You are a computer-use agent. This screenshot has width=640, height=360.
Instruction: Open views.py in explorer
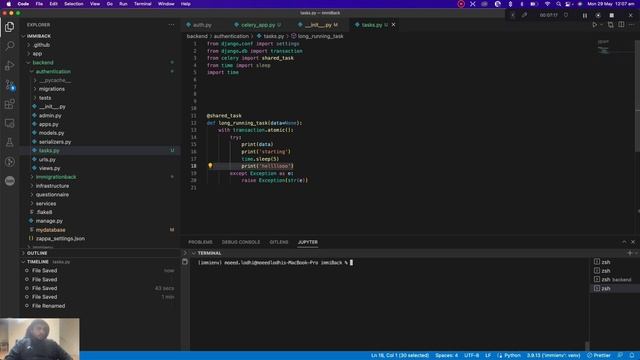point(49,168)
